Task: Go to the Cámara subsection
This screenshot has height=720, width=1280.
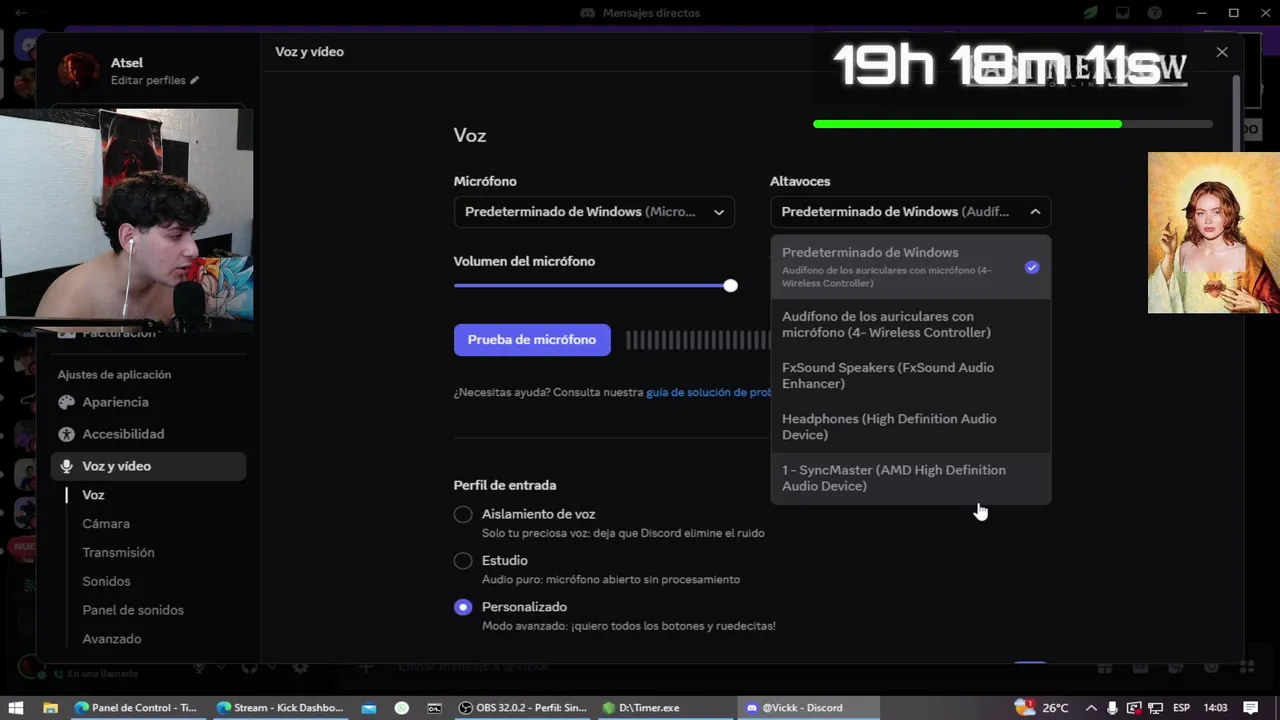Action: (x=106, y=524)
